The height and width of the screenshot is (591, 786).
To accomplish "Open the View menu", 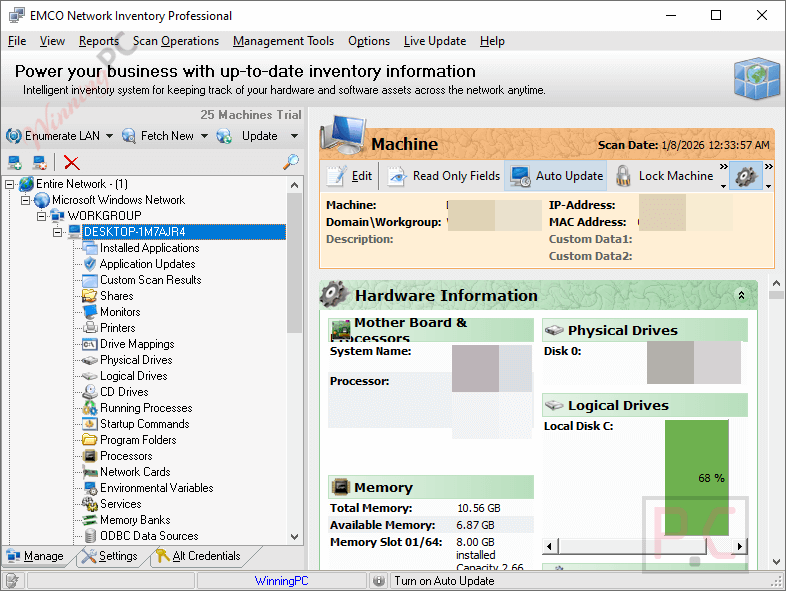I will tap(52, 41).
